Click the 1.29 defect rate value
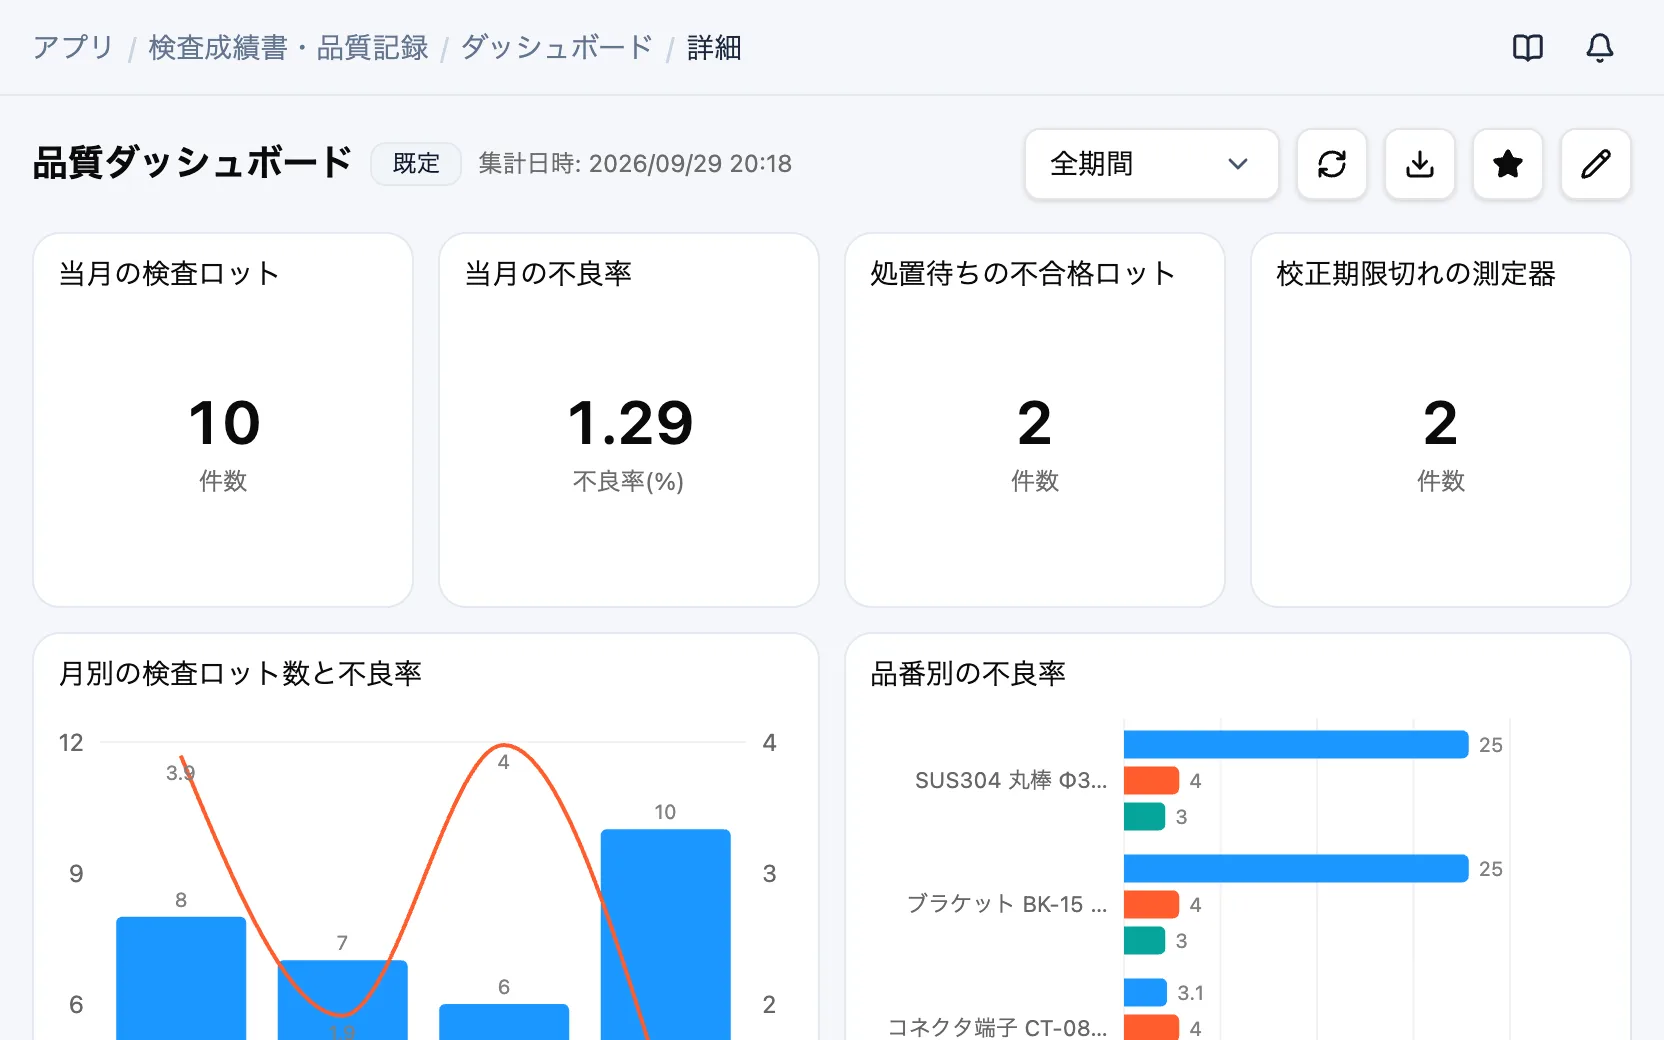Viewport: 1664px width, 1040px height. tap(630, 423)
